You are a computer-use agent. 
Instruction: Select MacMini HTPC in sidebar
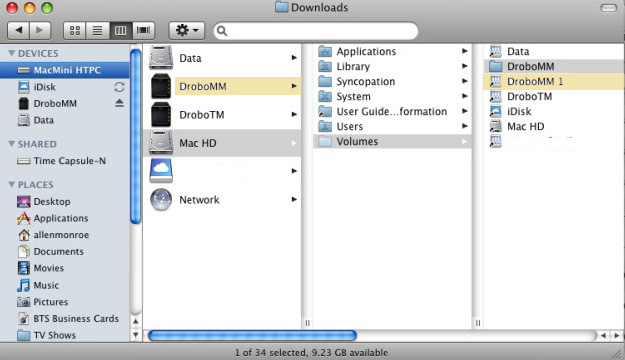coord(65,70)
